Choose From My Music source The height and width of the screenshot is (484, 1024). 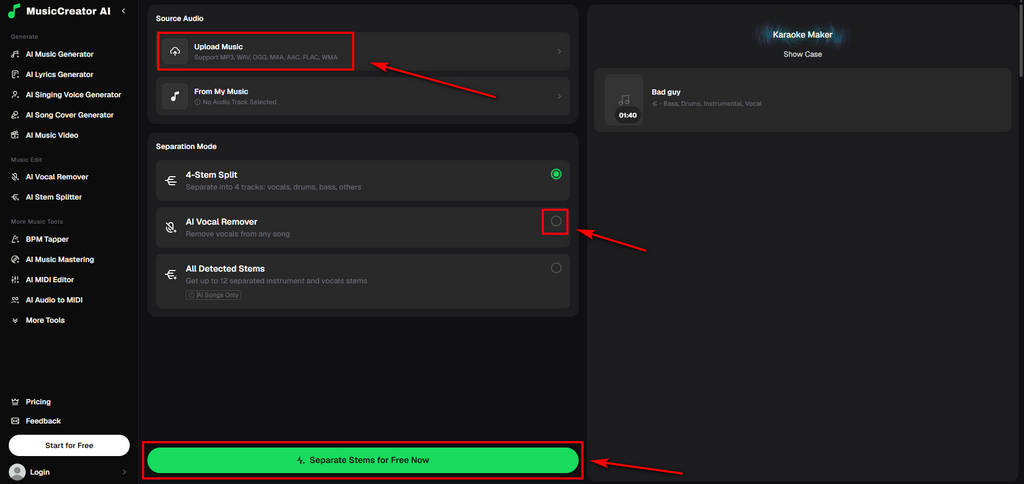pyautogui.click(x=362, y=96)
